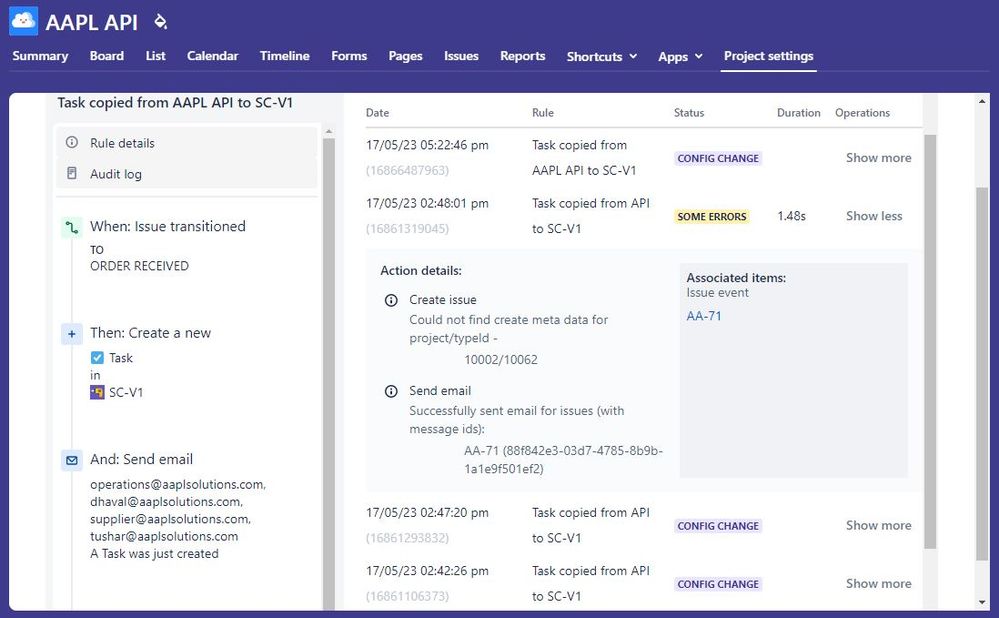Select the Then: Create a new step
This screenshot has width=999, height=618.
(x=150, y=333)
